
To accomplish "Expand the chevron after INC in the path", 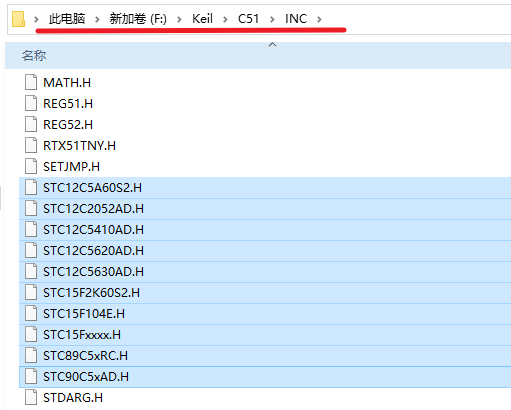I will point(319,19).
